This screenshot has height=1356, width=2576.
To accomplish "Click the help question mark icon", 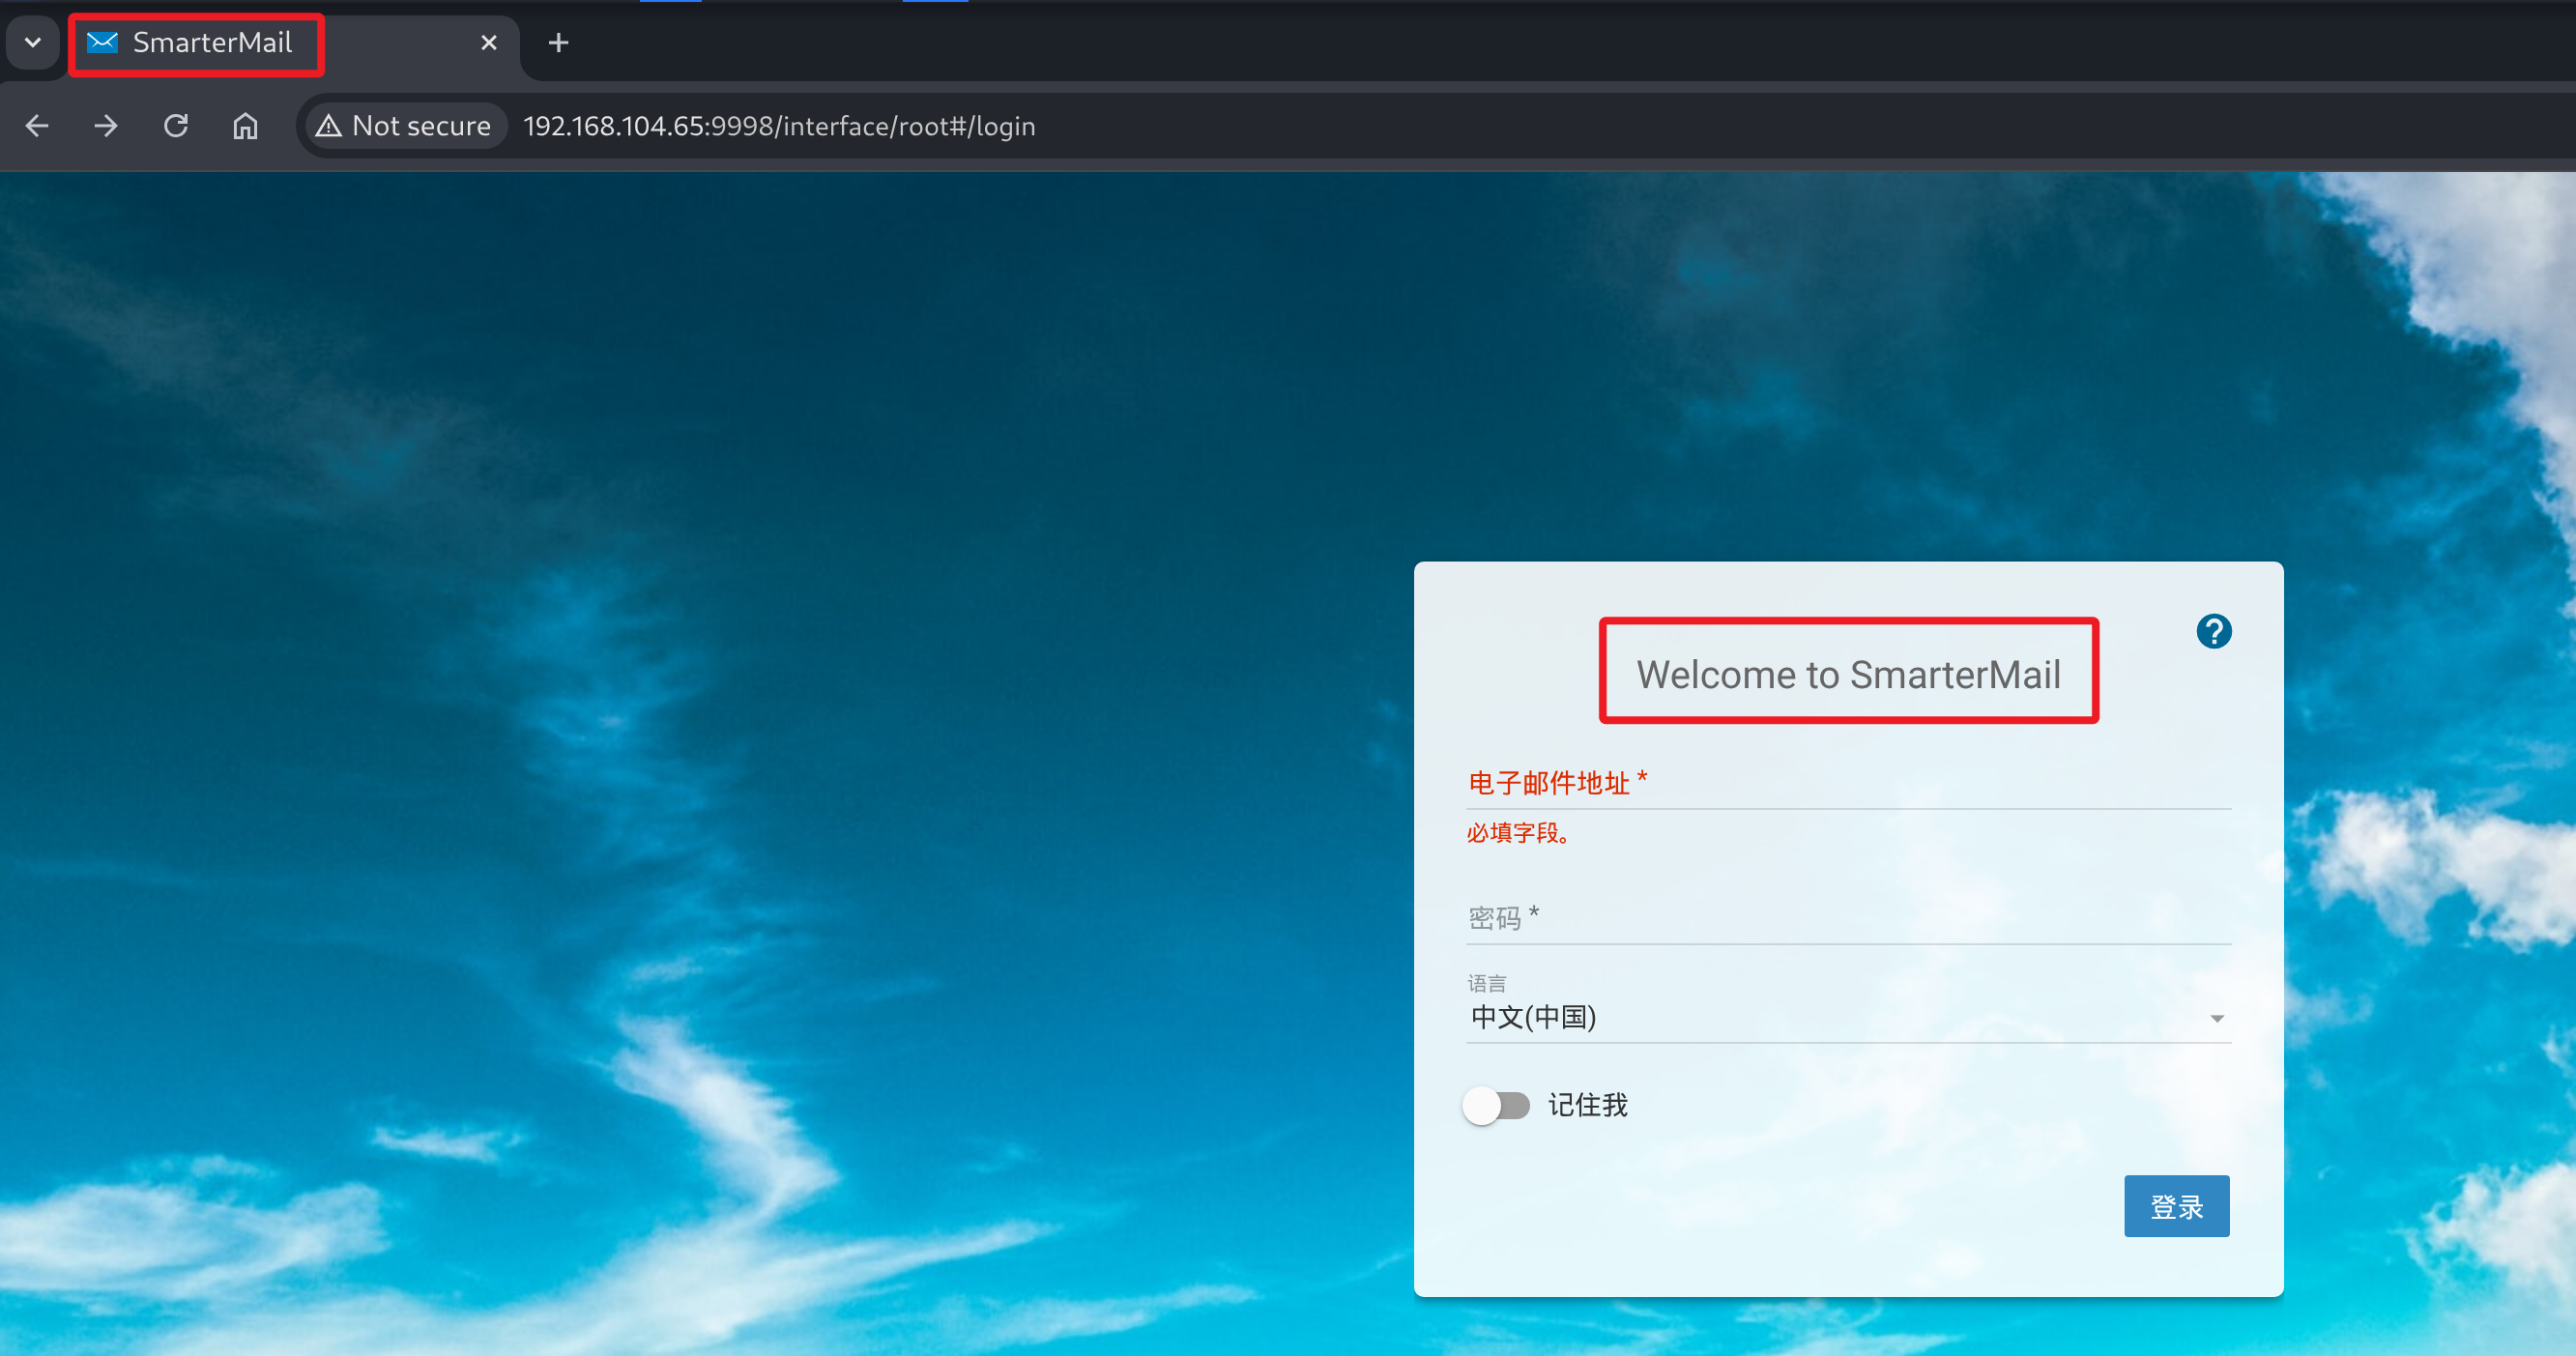I will point(2213,631).
